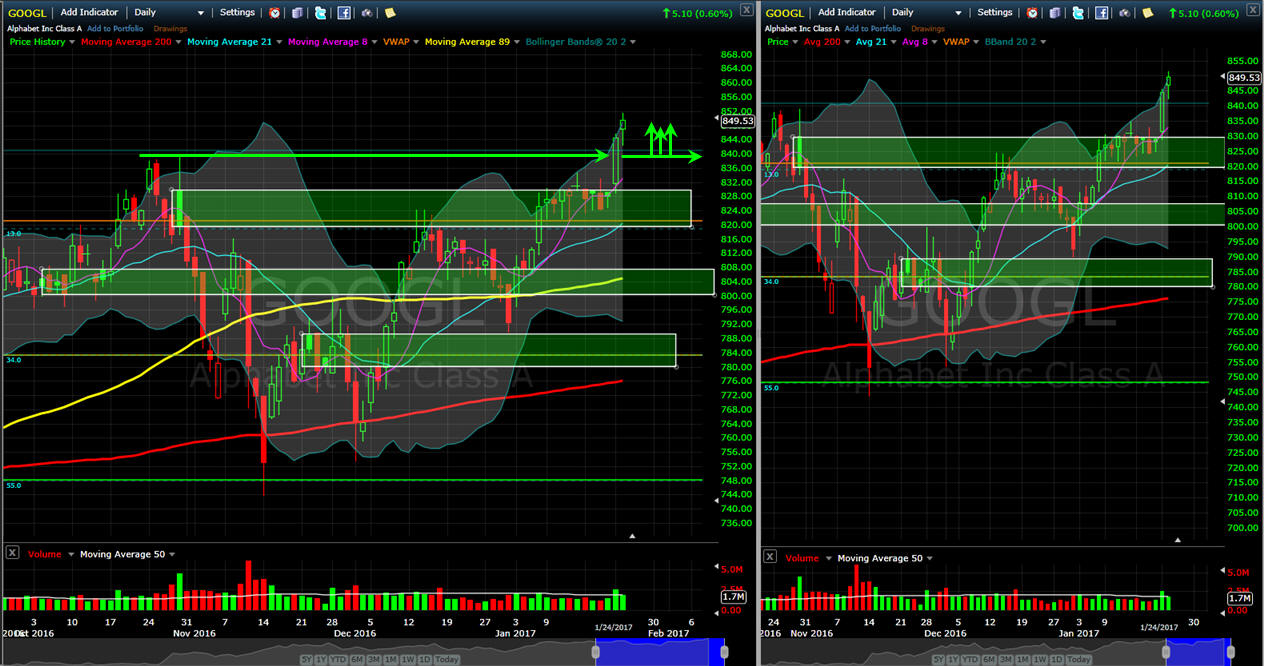Image resolution: width=1264 pixels, height=666 pixels.
Task: Click the 849.53 price label in left chart
Action: click(x=738, y=120)
